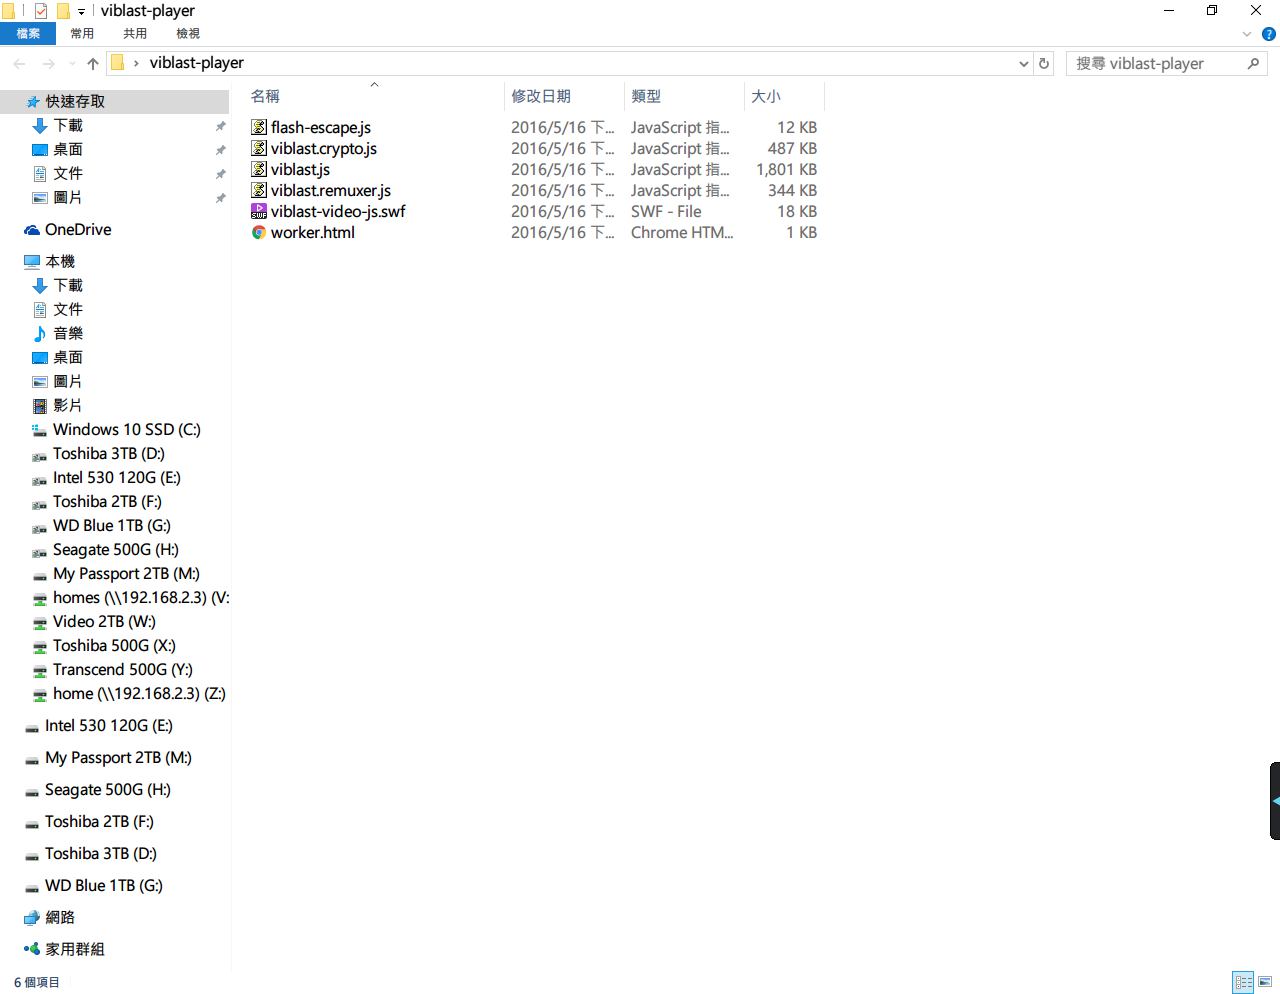Screen dimensions: 1280x994
Task: Select the viblast-video-js.swf file icon
Action: click(259, 211)
